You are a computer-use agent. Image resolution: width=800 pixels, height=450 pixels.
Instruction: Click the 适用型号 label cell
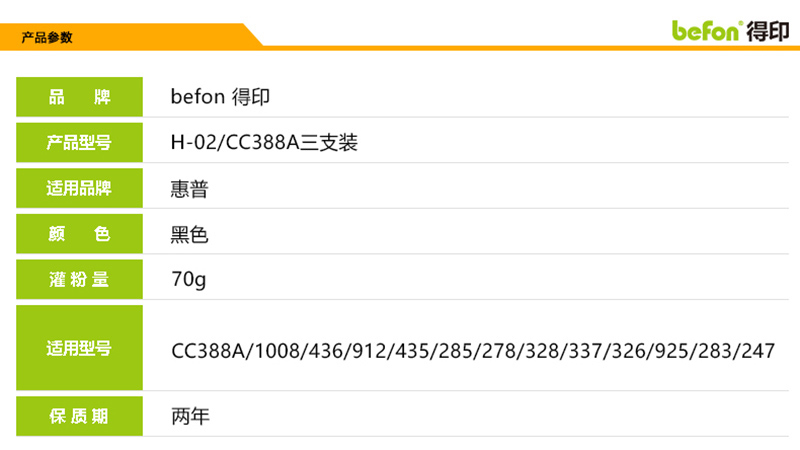[80, 348]
